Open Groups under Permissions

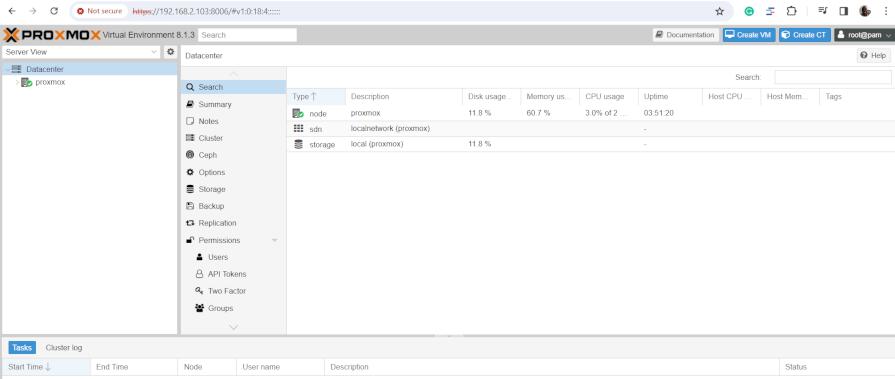233,308
